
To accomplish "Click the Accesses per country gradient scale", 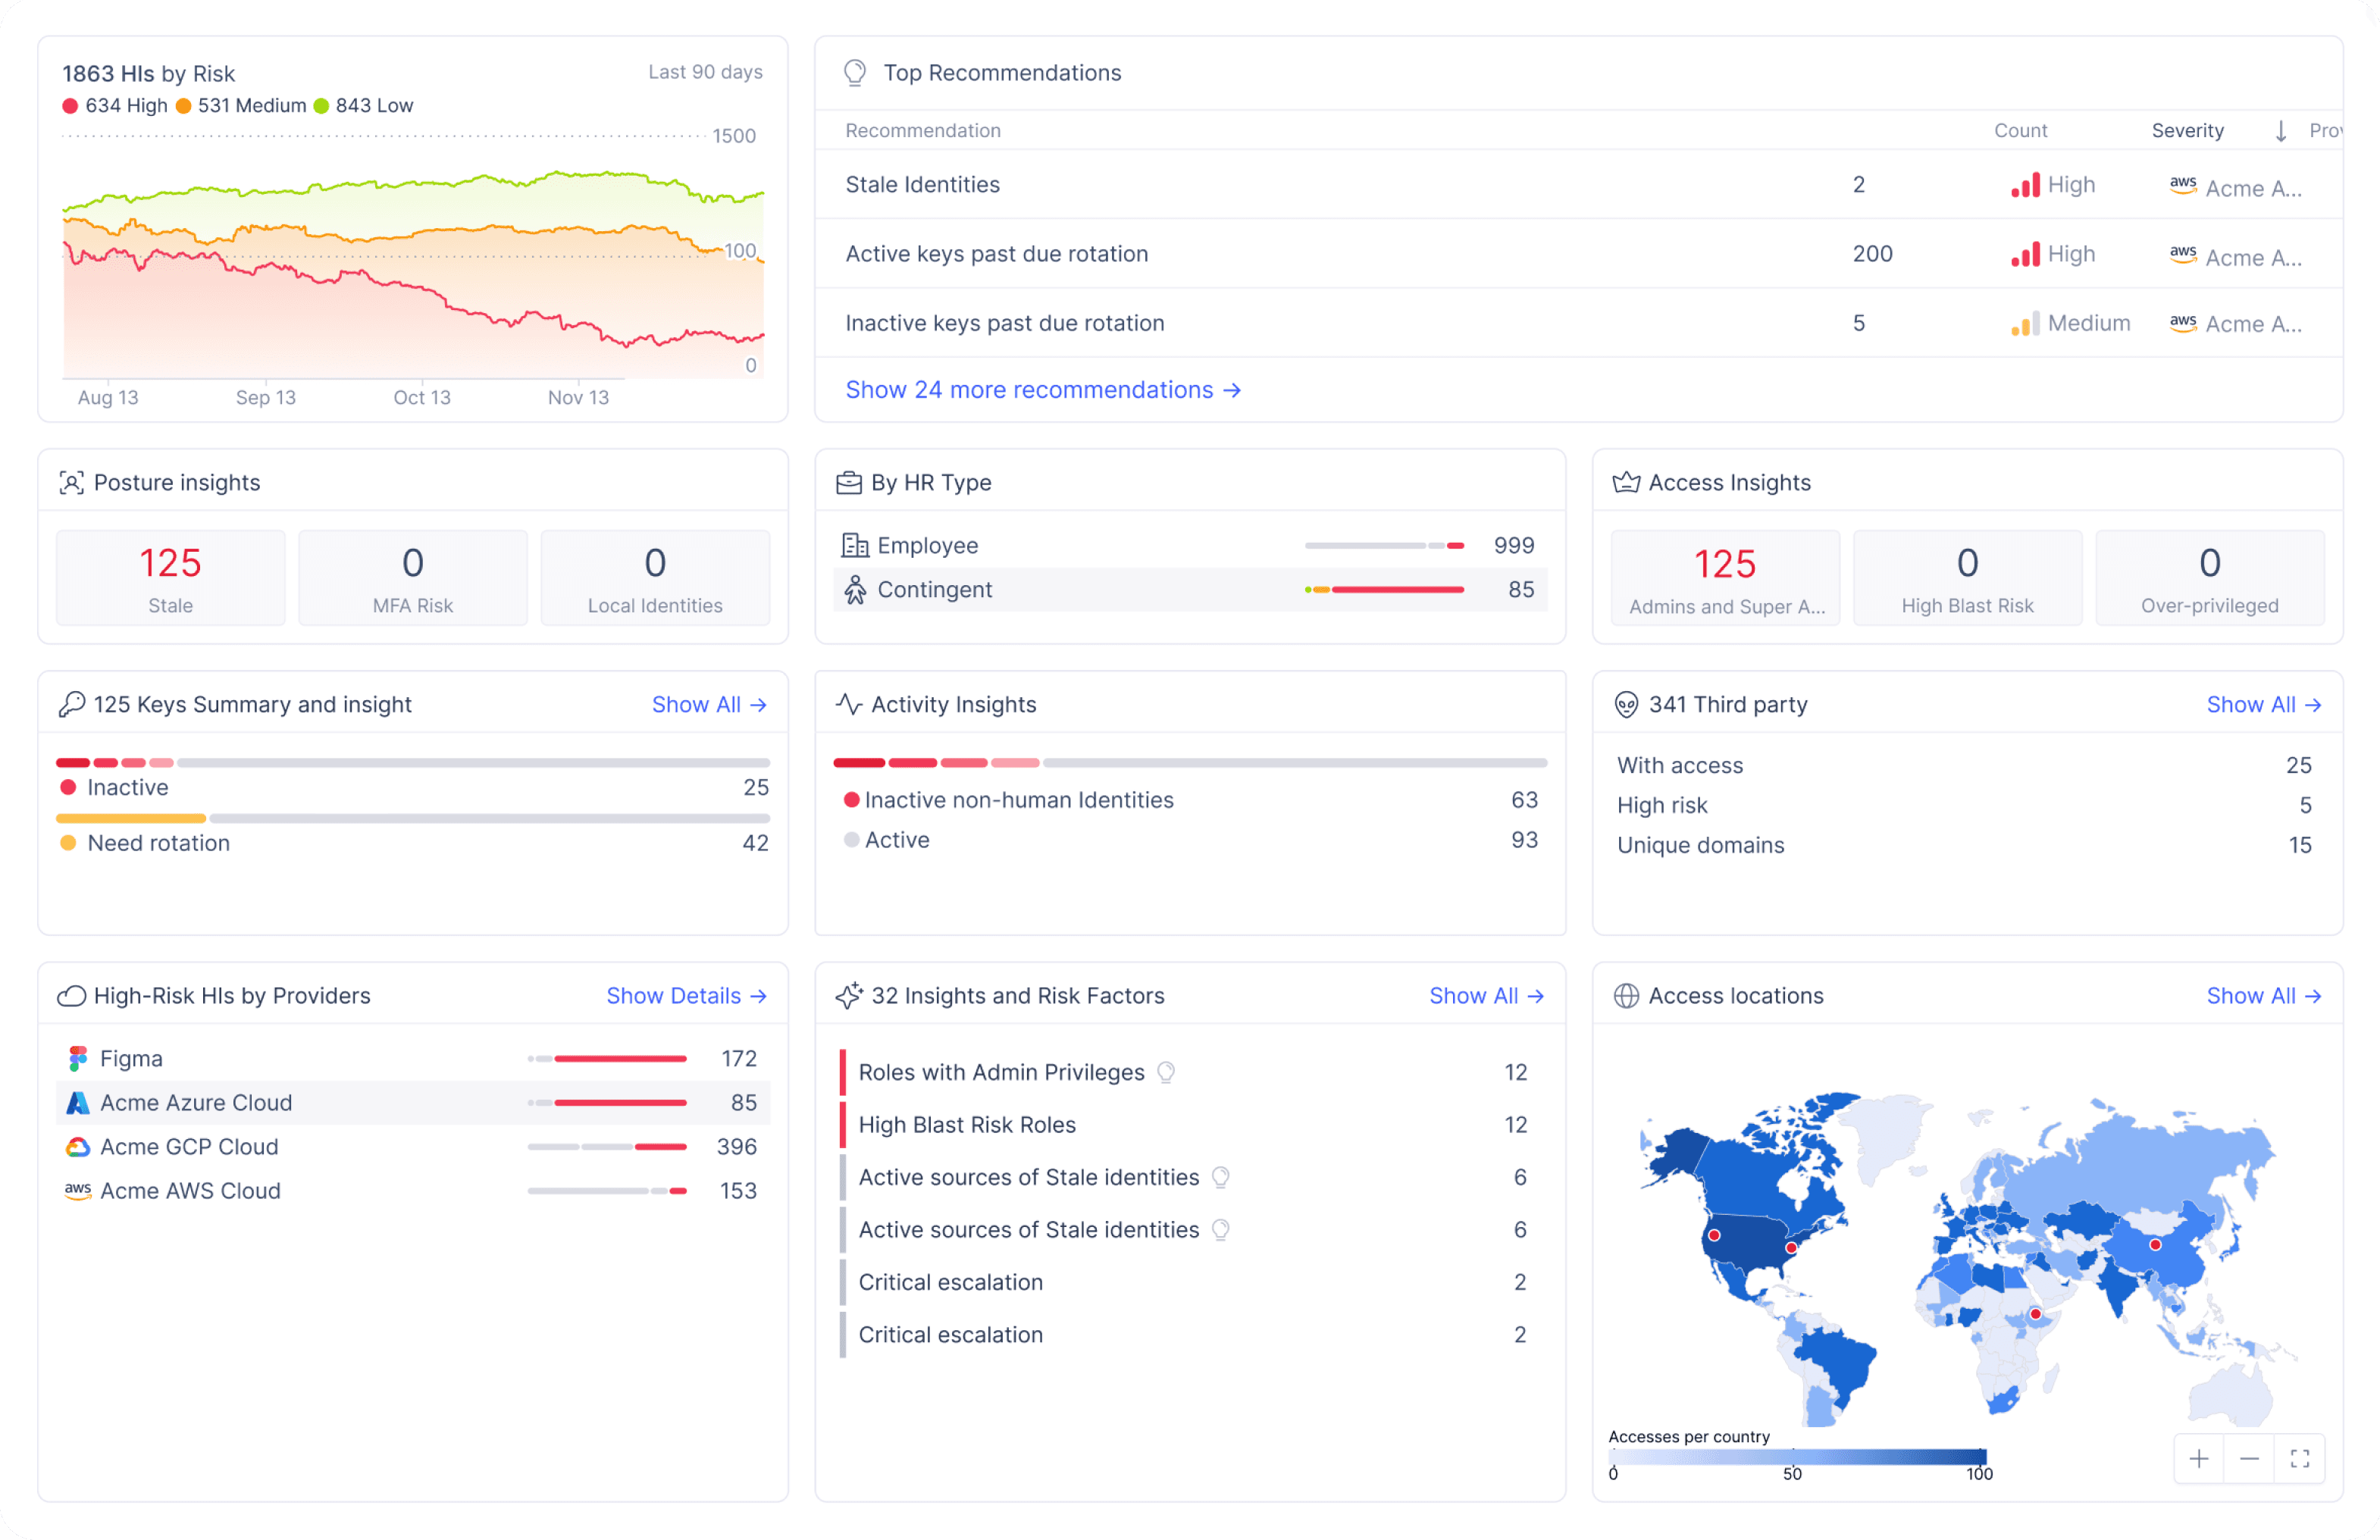I will click(x=1798, y=1457).
